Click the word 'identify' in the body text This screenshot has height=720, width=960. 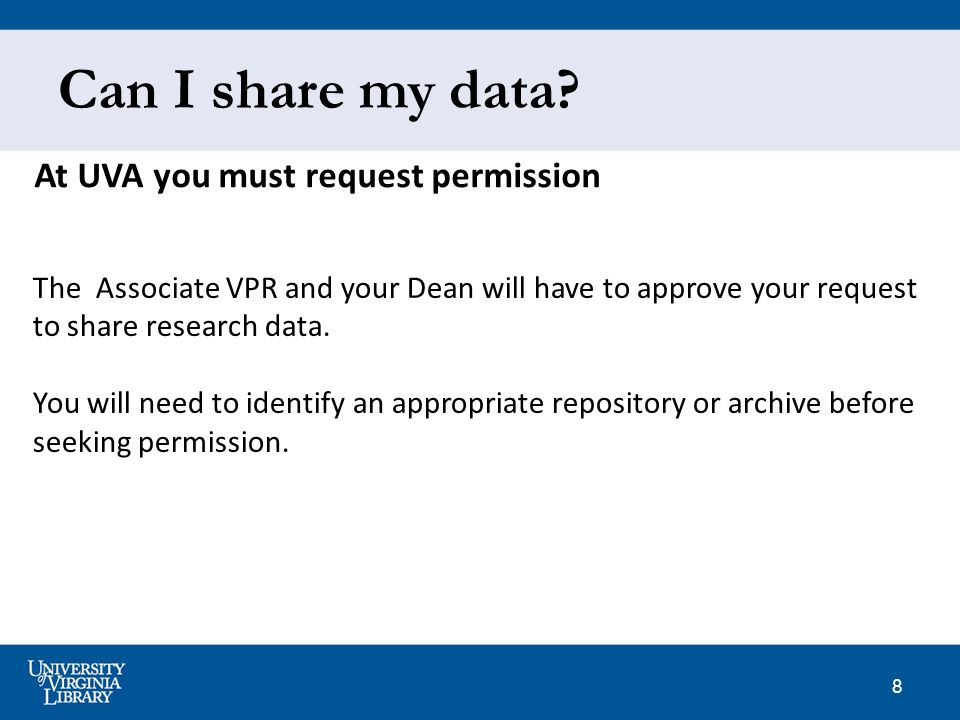click(295, 404)
